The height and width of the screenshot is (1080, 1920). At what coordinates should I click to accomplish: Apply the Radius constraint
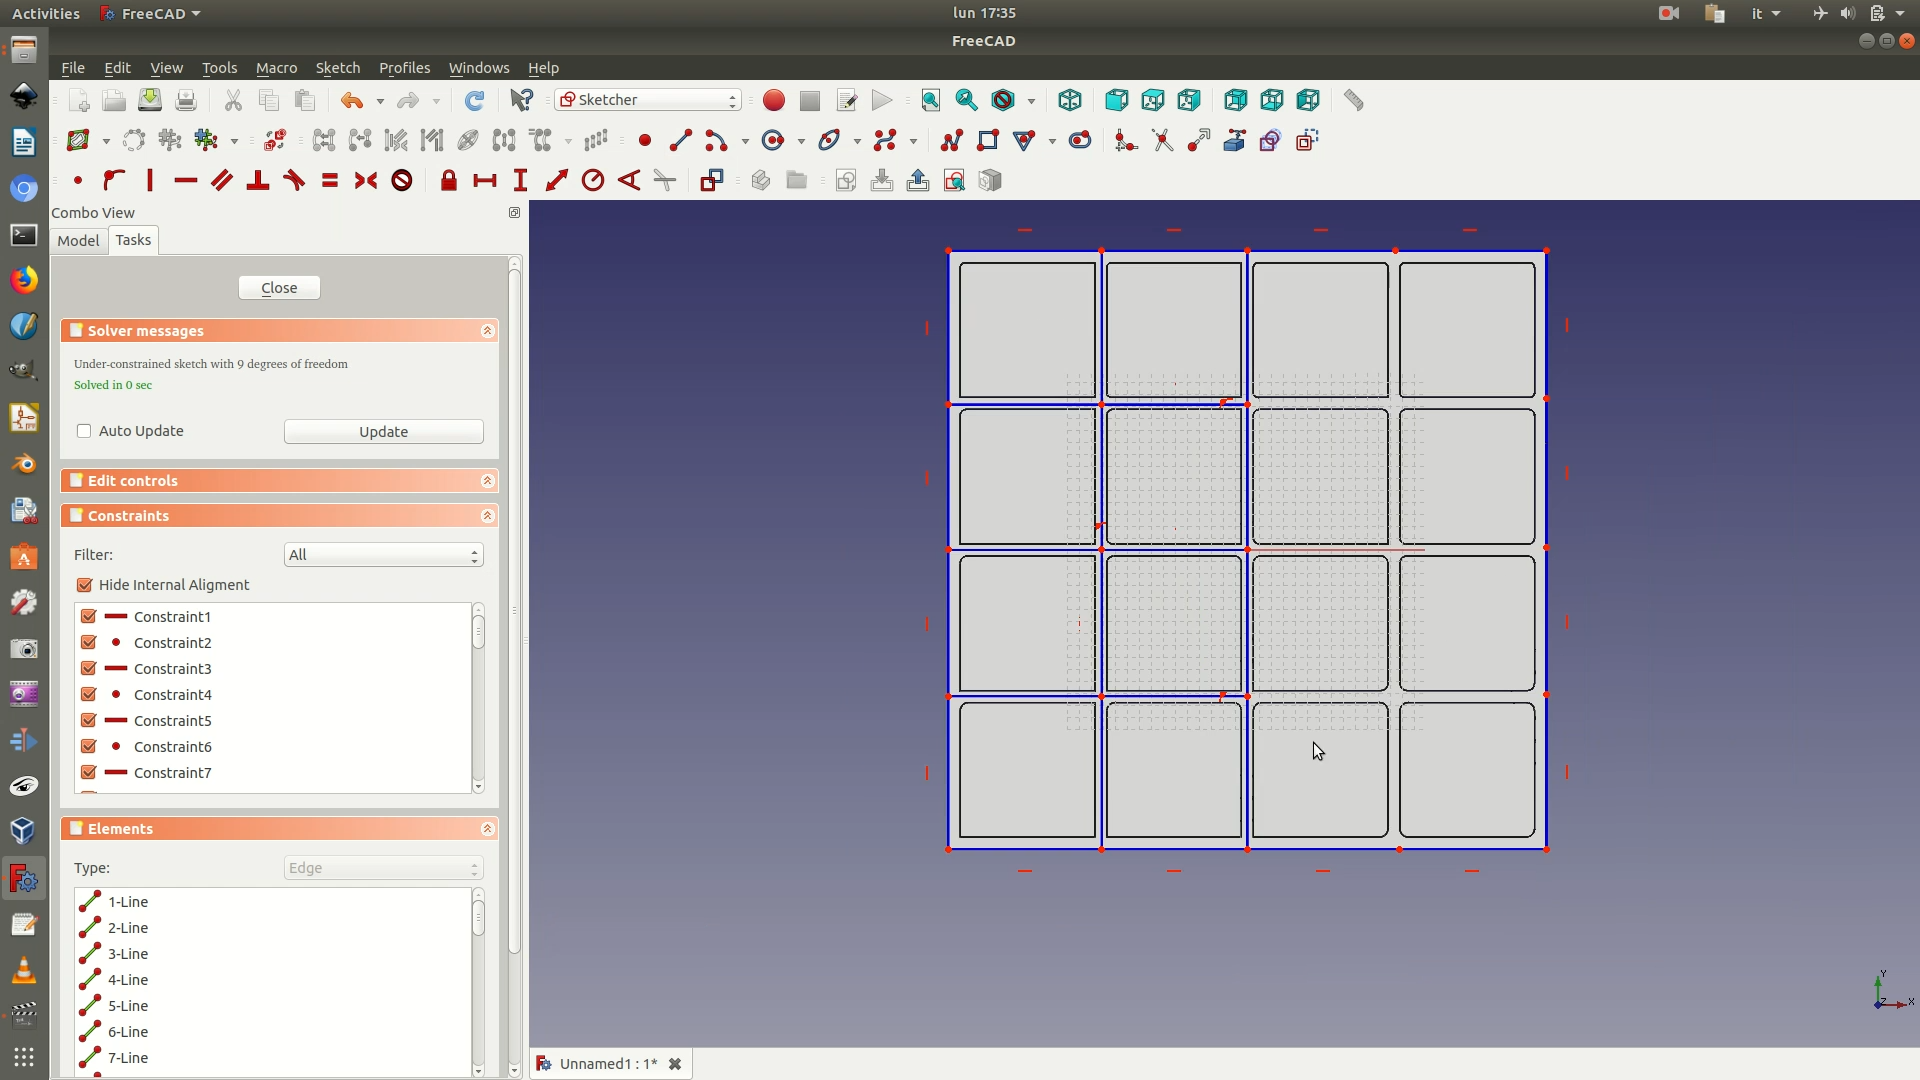[593, 181]
